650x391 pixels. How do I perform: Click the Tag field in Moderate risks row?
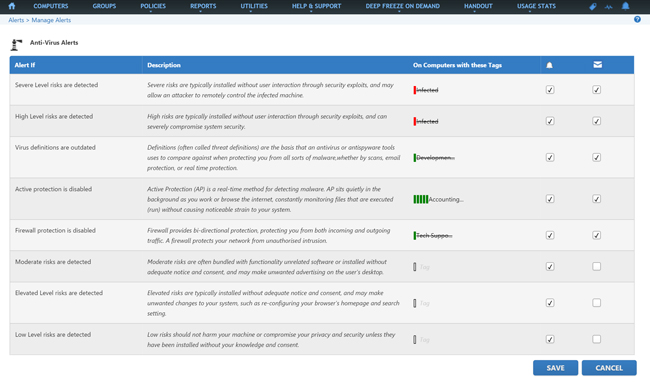(x=422, y=267)
